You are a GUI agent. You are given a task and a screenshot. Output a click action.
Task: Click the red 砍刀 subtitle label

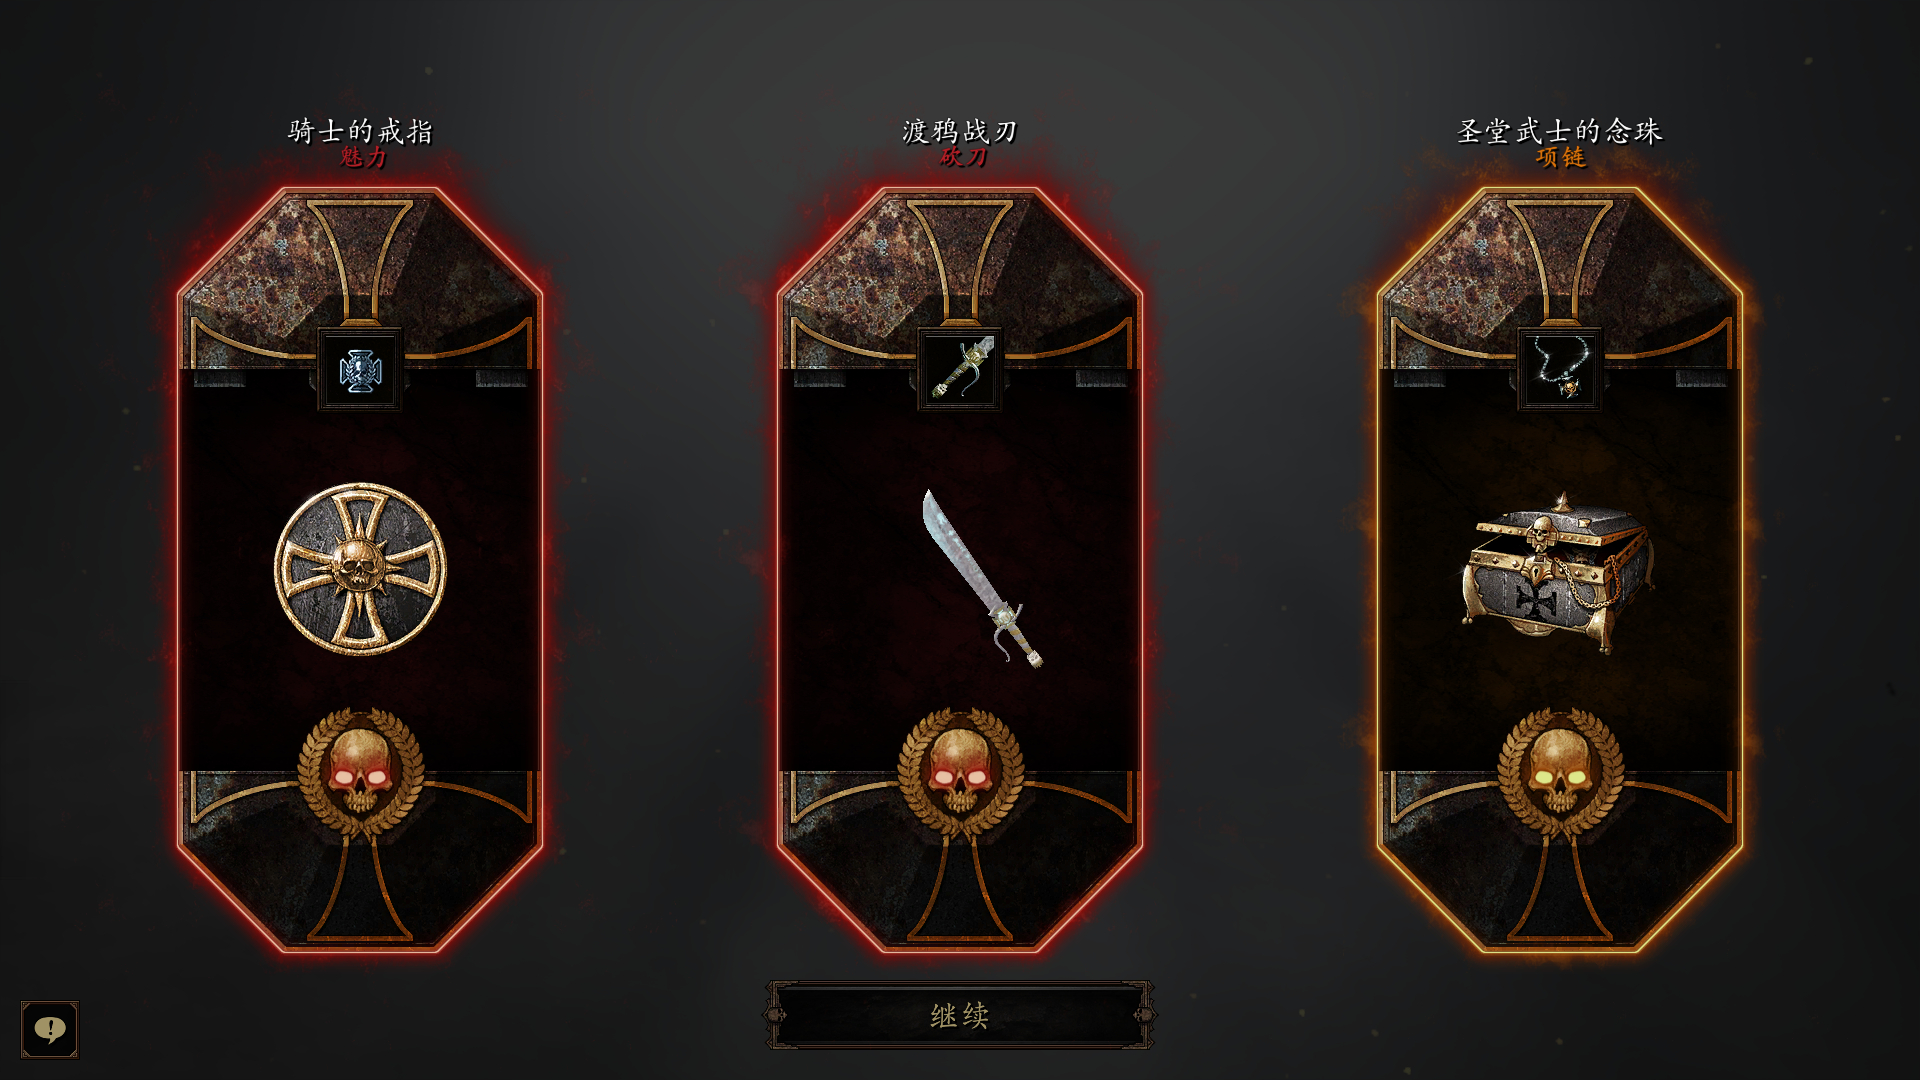(x=963, y=157)
